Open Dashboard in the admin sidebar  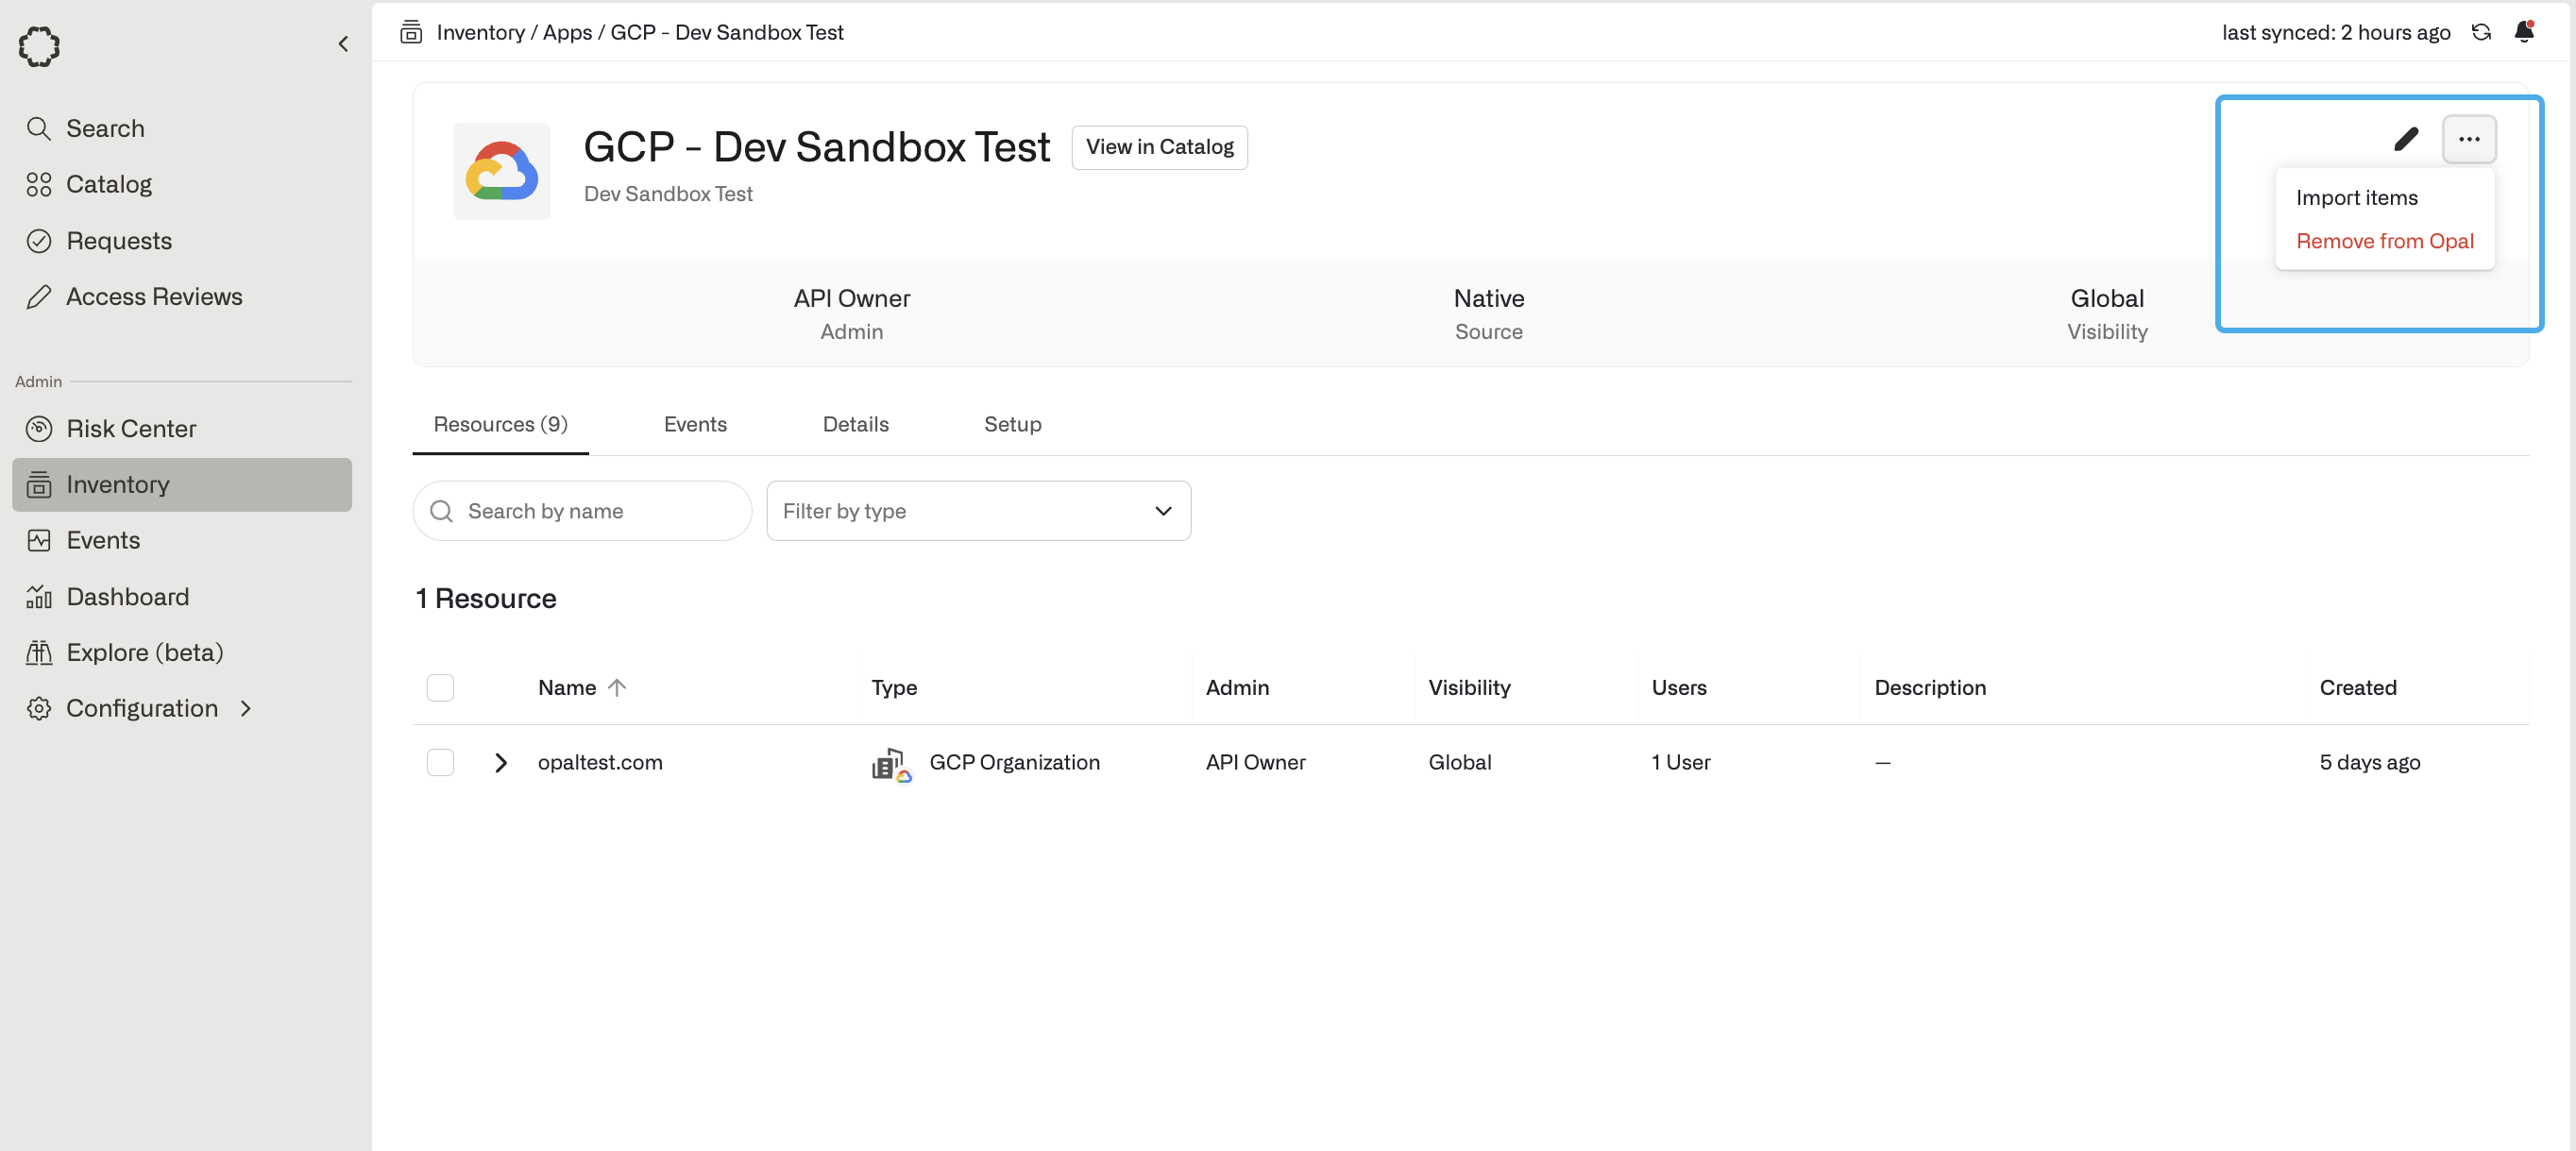coord(127,596)
